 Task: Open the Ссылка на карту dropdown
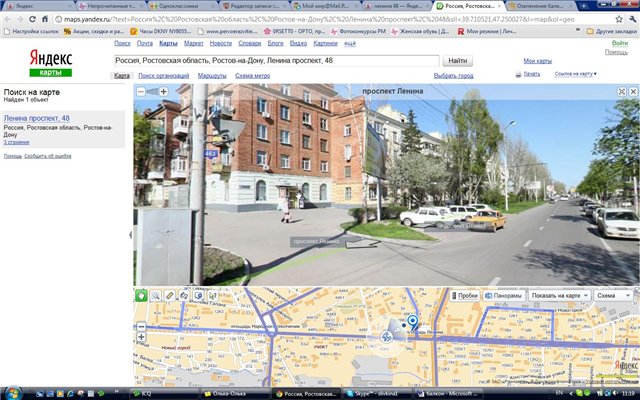pyautogui.click(x=576, y=74)
